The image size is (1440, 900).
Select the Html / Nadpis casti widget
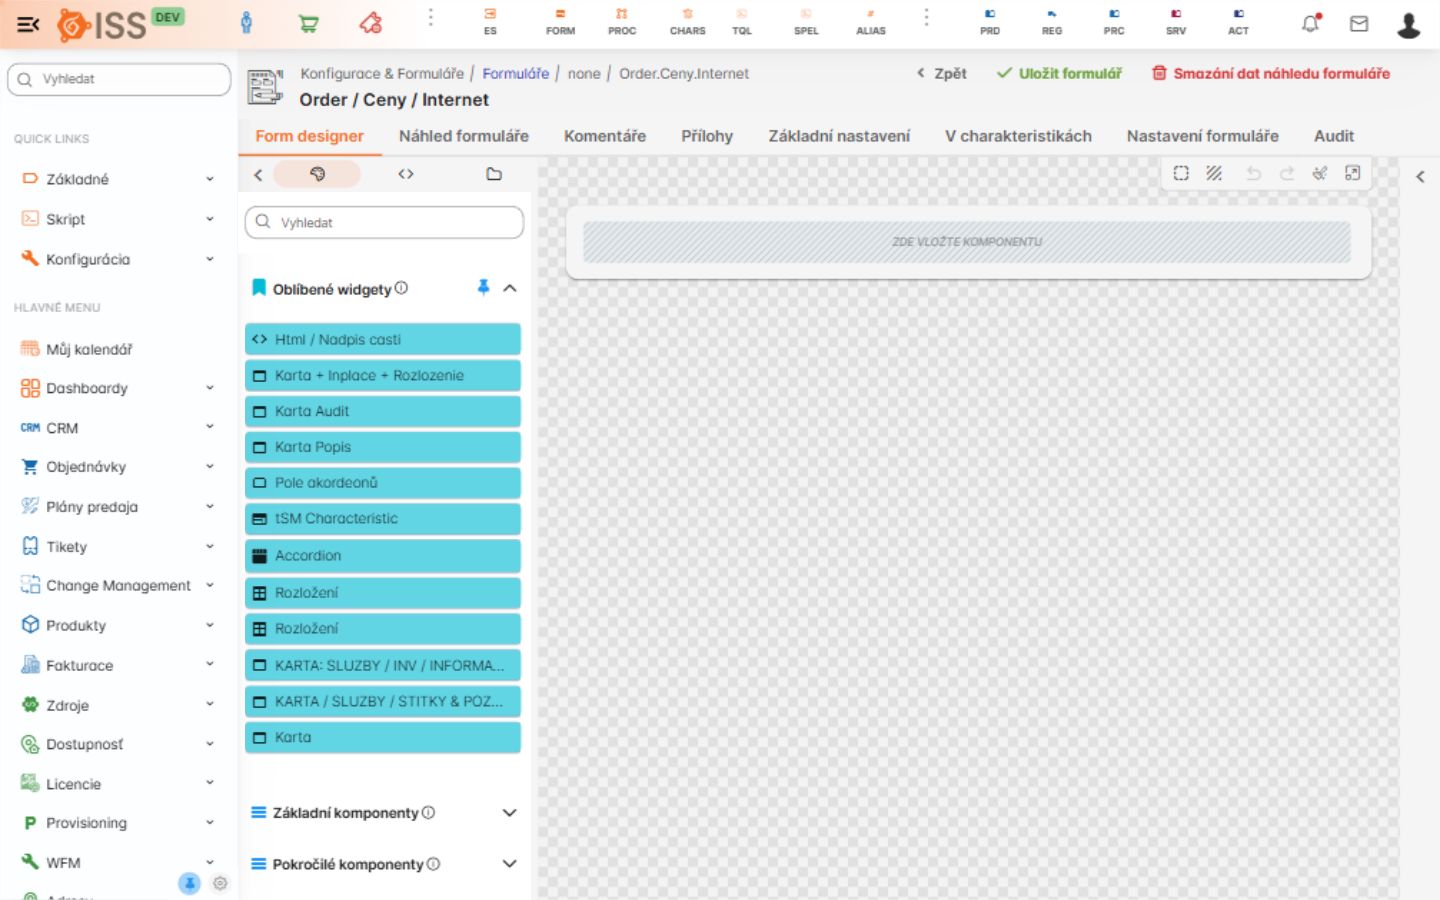(x=383, y=339)
